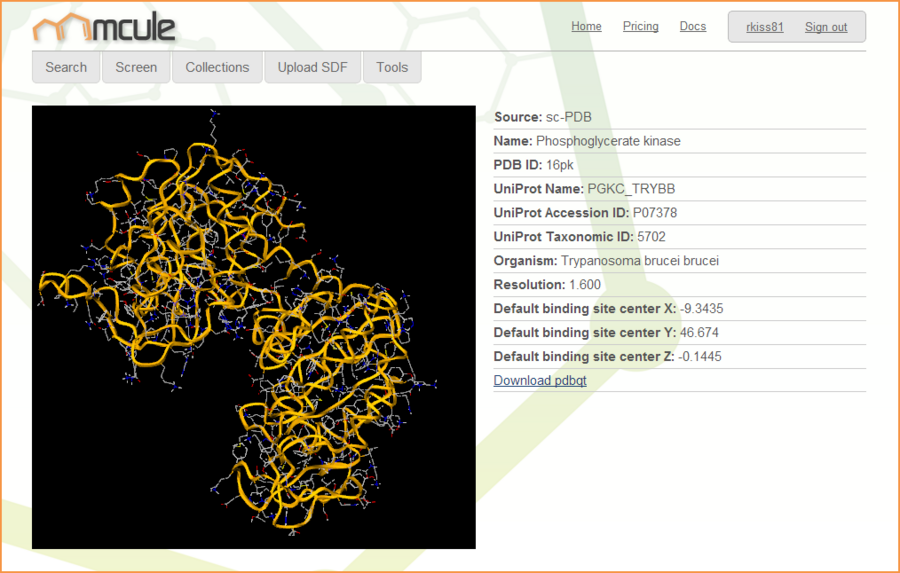Open the Home page link
Image resolution: width=900 pixels, height=573 pixels.
(586, 27)
